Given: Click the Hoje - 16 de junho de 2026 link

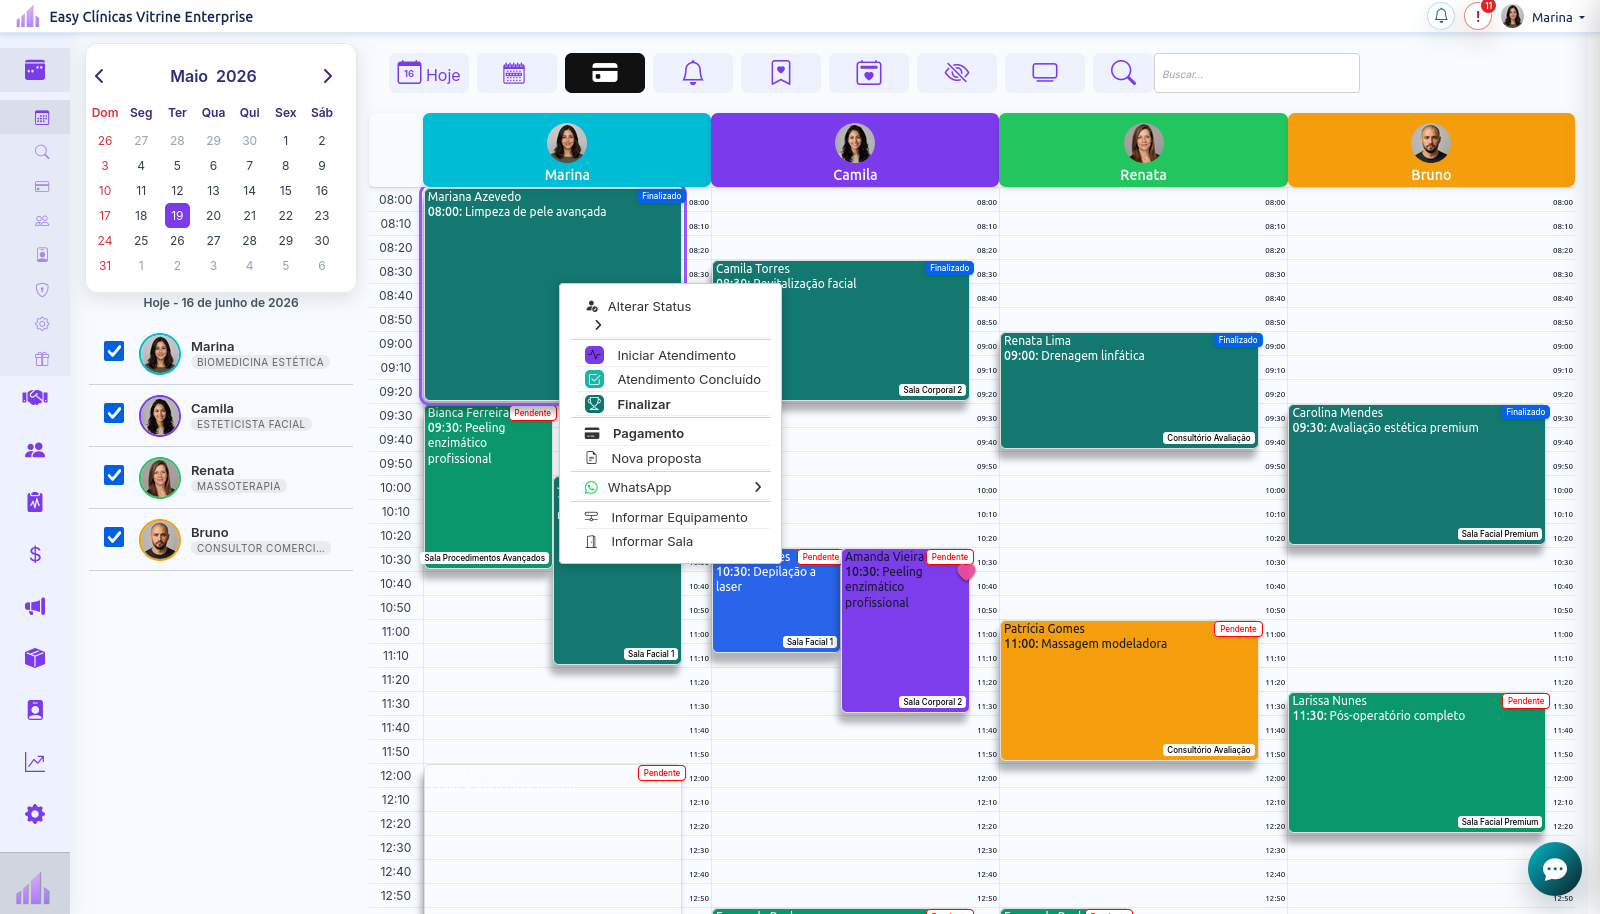Looking at the screenshot, I should [221, 303].
